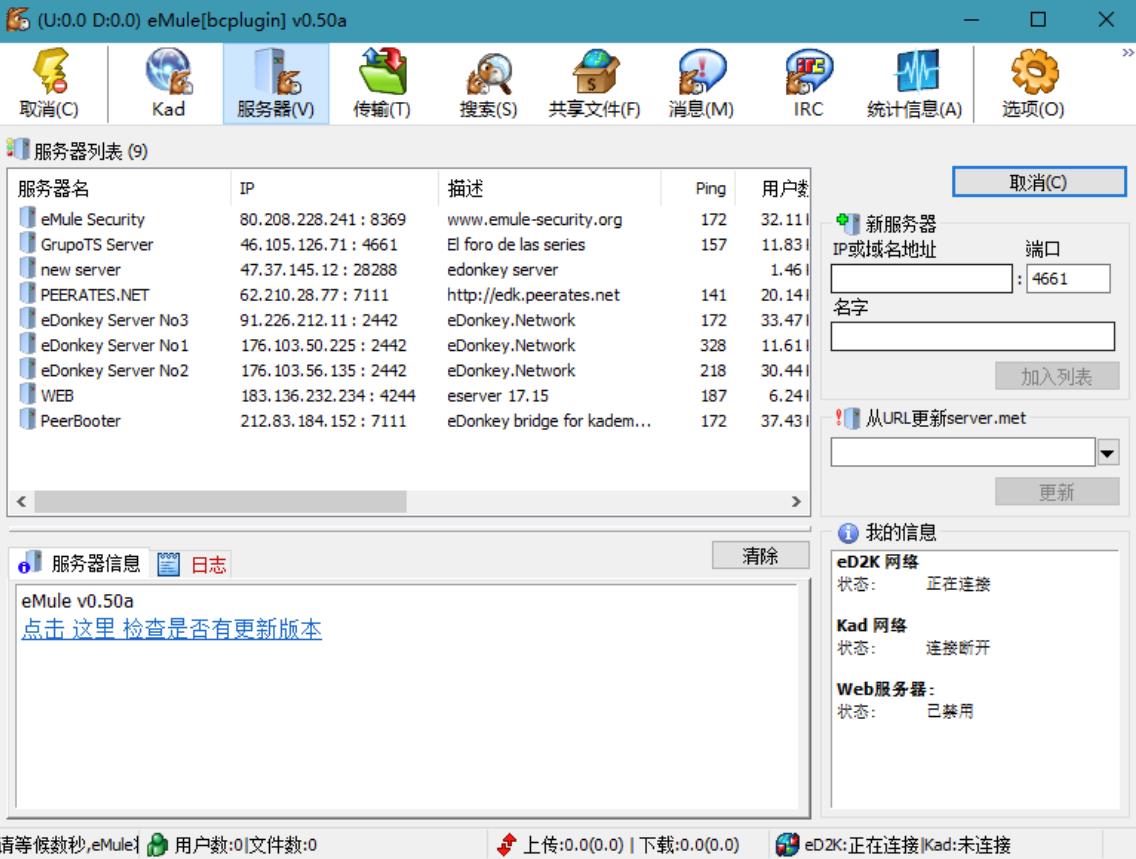Click the GrupoTS Server row icon
Screen dimensions: 1136x859
click(x=28, y=243)
